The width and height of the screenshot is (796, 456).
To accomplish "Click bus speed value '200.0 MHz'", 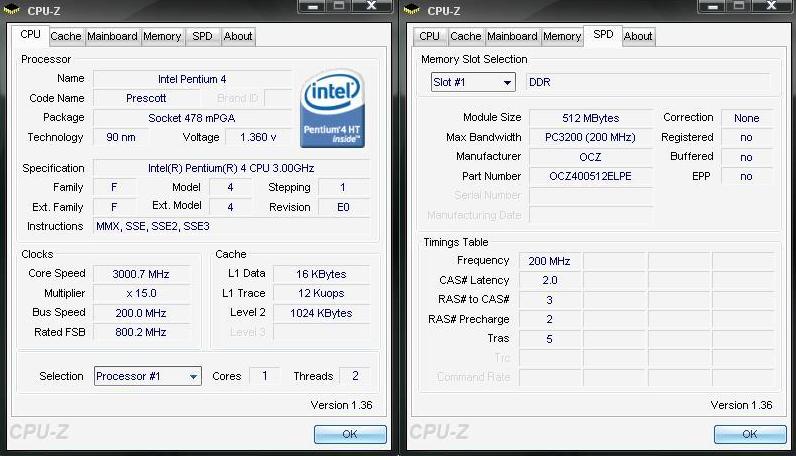I will (x=141, y=313).
